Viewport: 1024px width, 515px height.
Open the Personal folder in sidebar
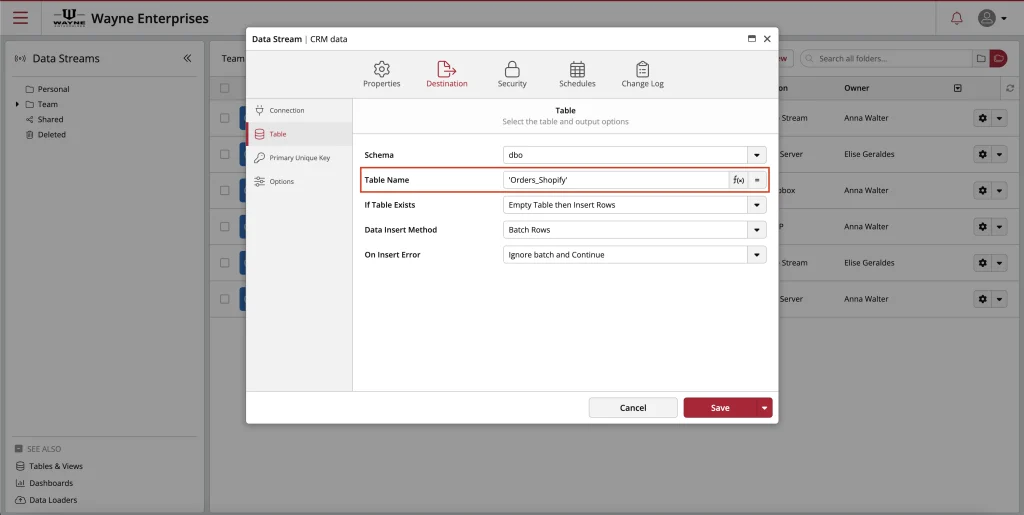tap(47, 89)
